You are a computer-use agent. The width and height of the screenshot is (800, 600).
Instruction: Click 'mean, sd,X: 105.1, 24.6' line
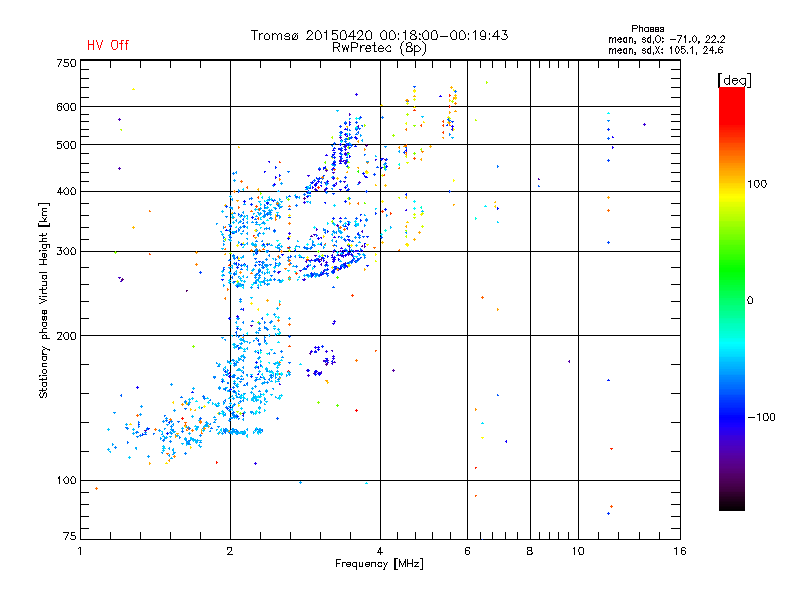coord(665,51)
